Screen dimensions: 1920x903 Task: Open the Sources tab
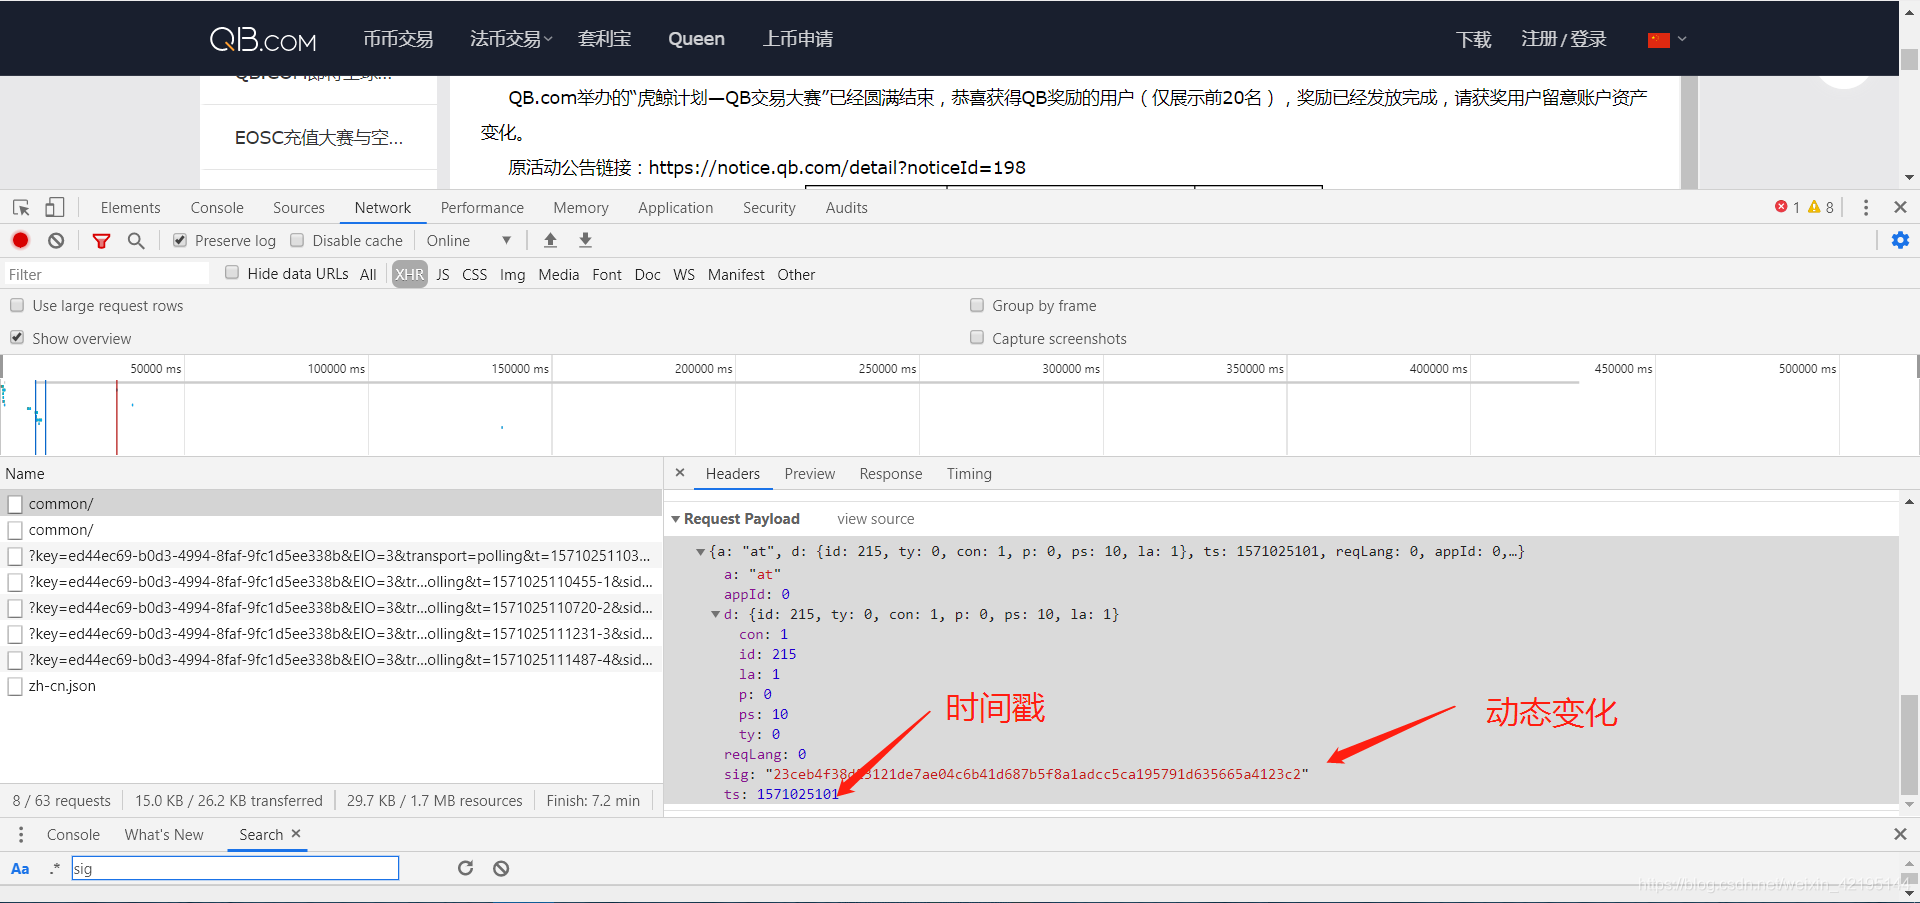(x=299, y=208)
